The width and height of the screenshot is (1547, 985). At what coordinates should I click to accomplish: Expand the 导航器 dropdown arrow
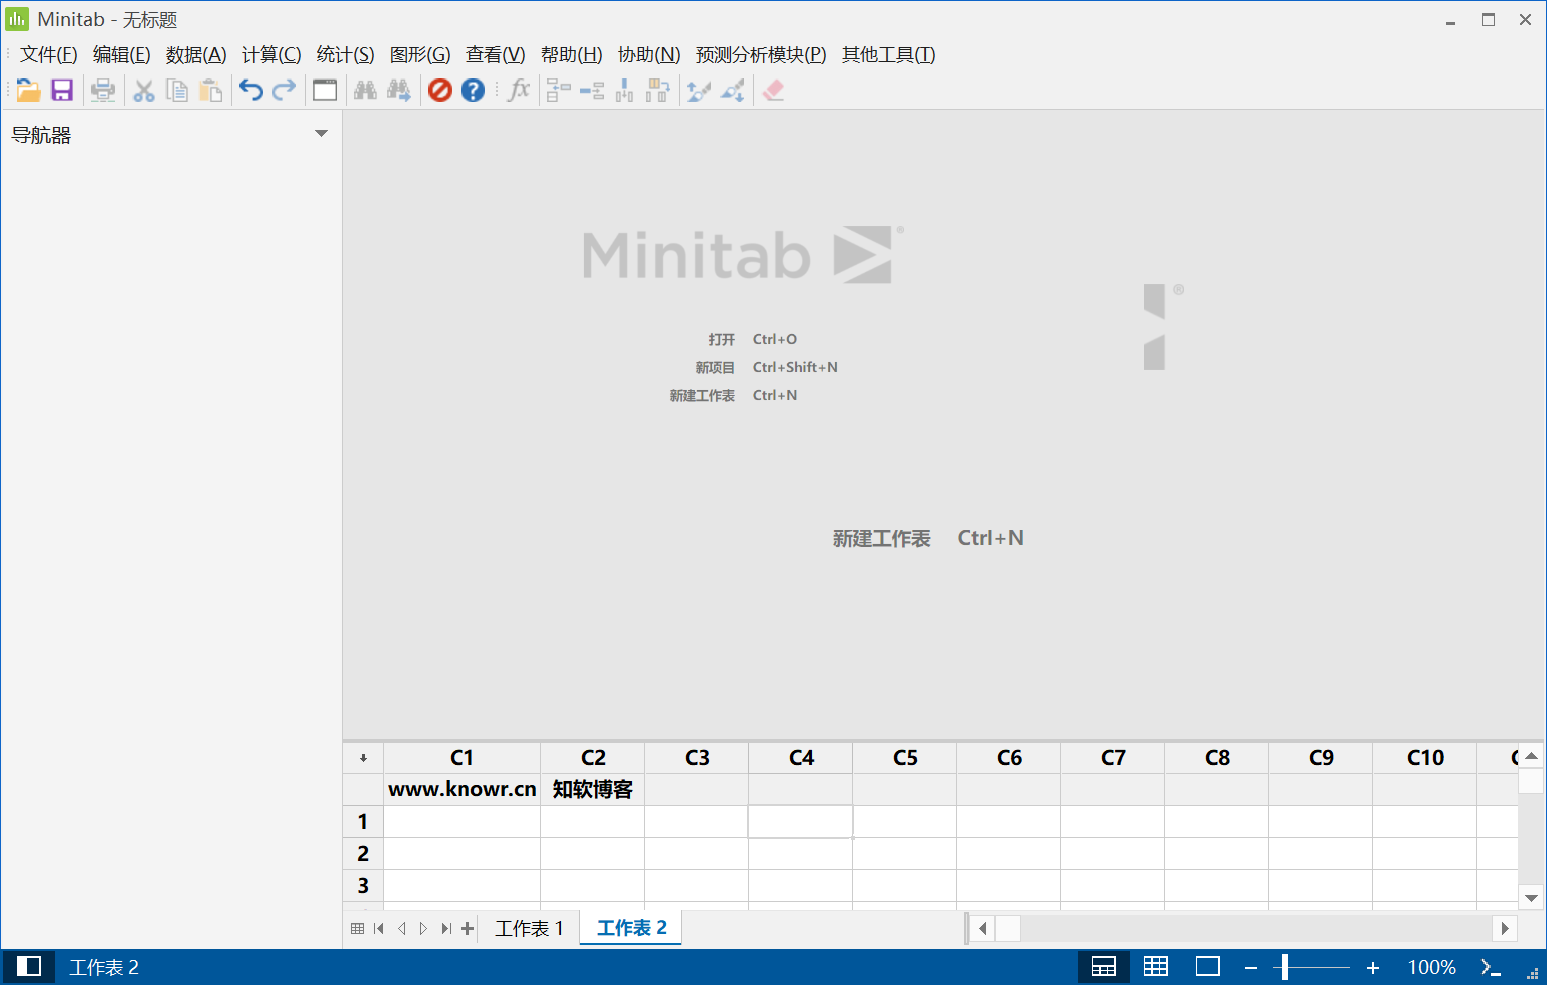321,134
